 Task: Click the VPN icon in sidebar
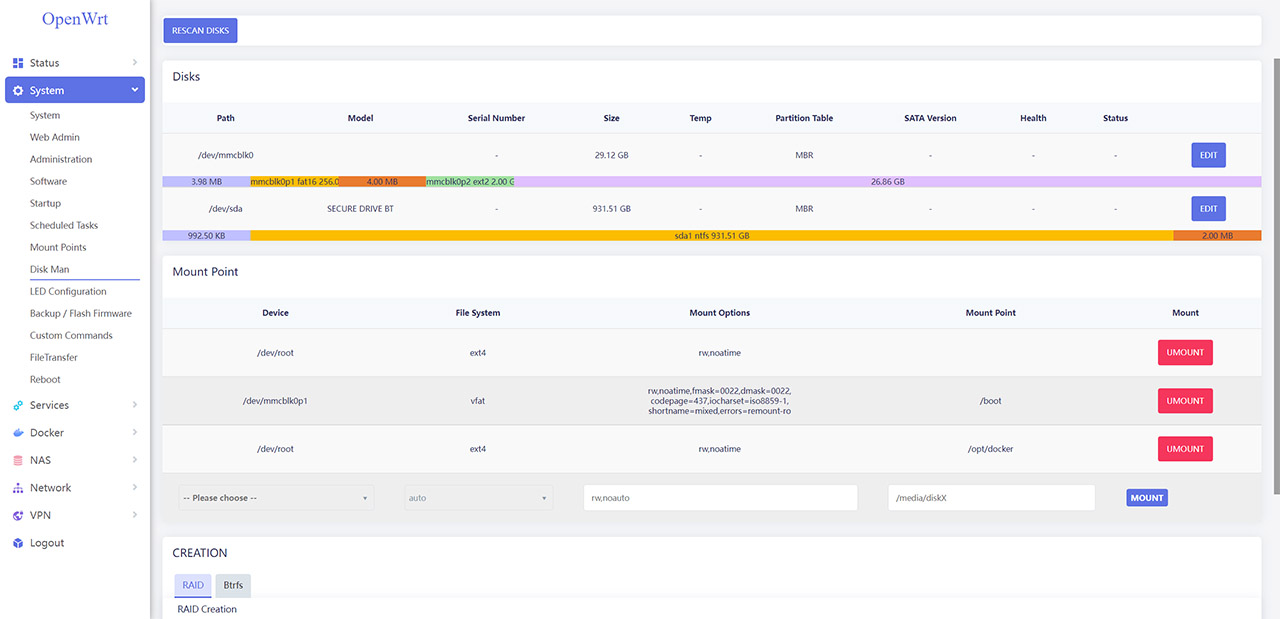tap(18, 516)
